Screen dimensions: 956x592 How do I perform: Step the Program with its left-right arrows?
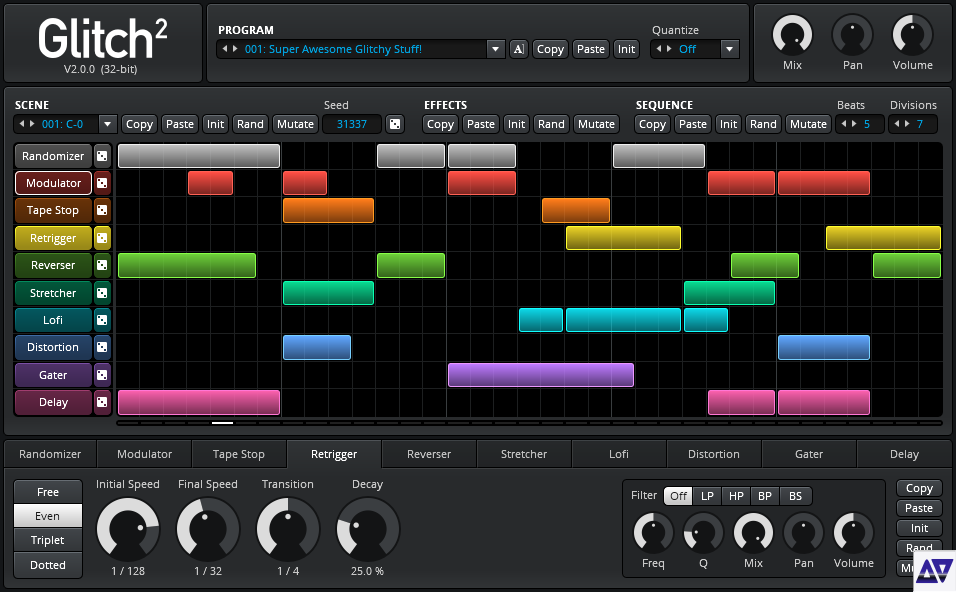tap(230, 49)
